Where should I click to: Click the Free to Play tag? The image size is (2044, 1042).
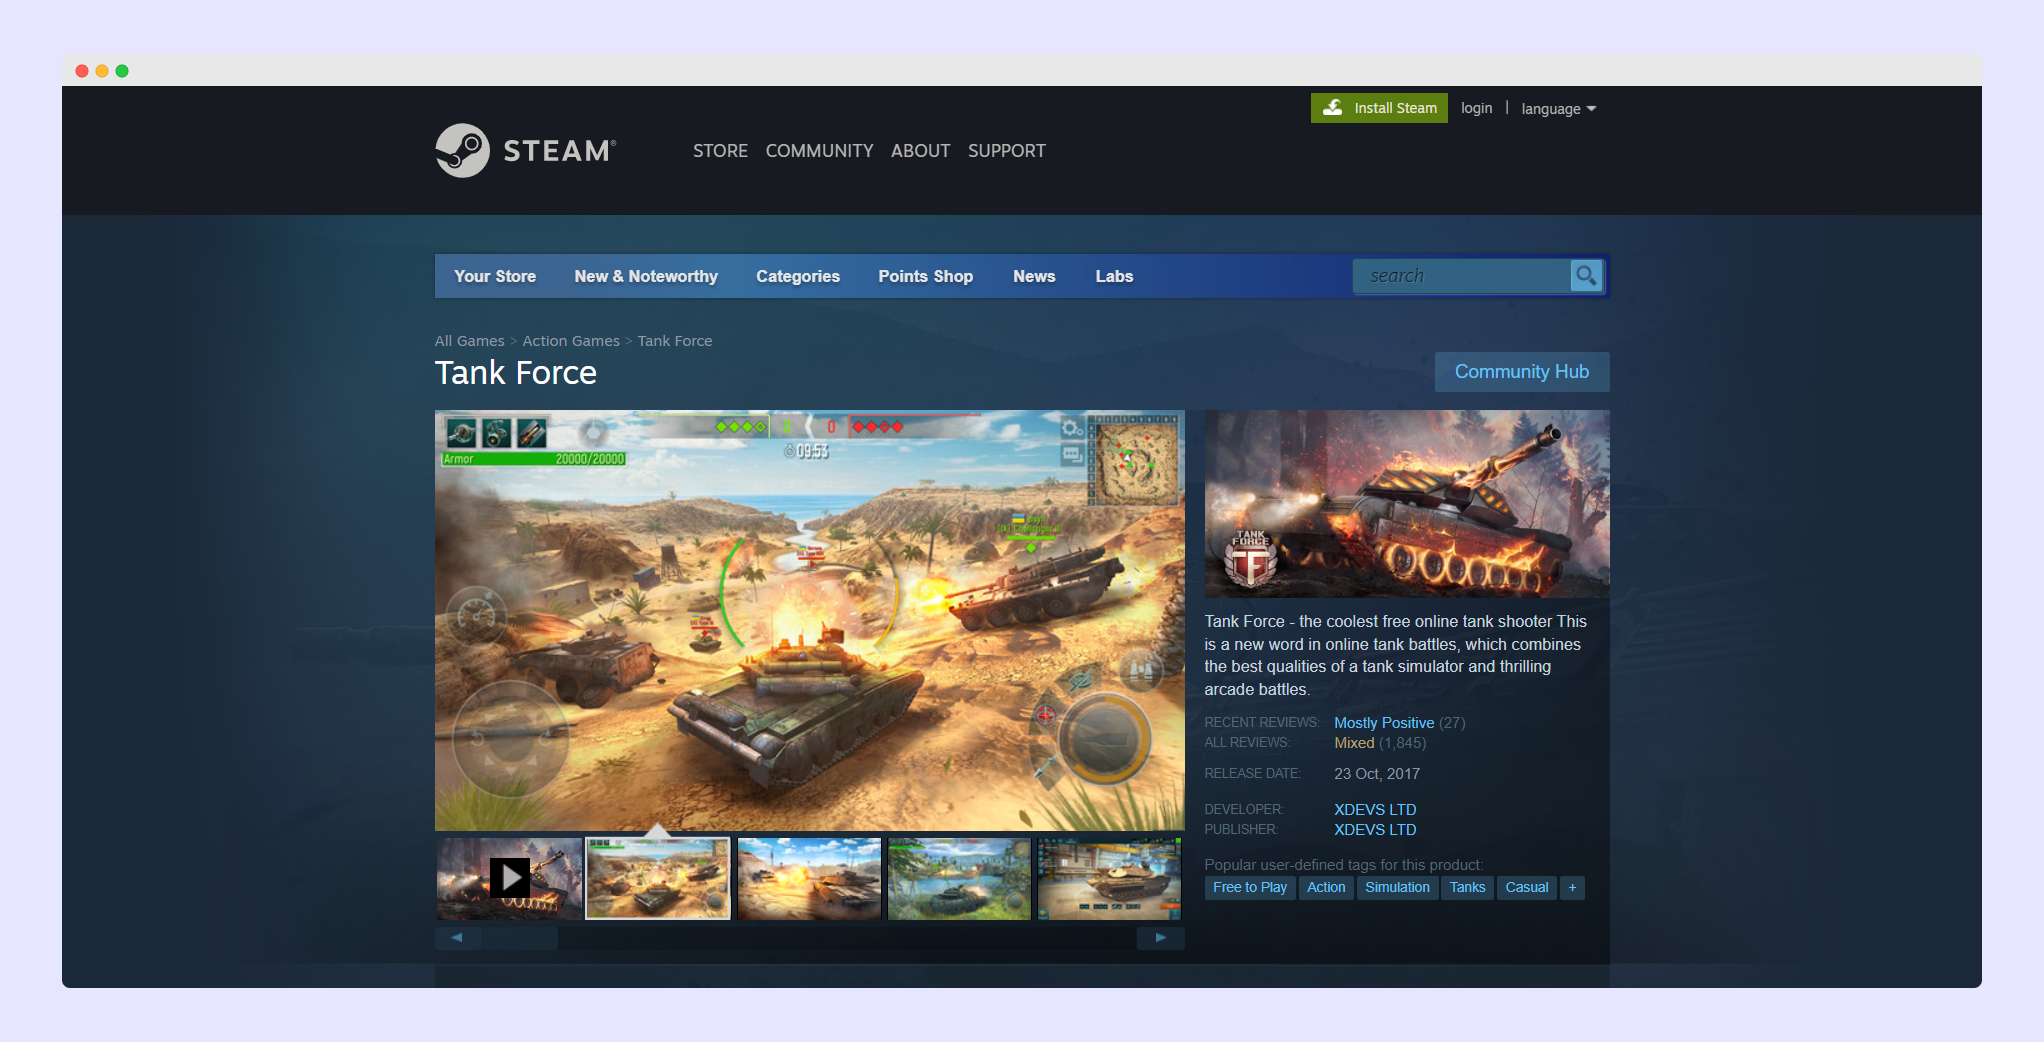1249,887
